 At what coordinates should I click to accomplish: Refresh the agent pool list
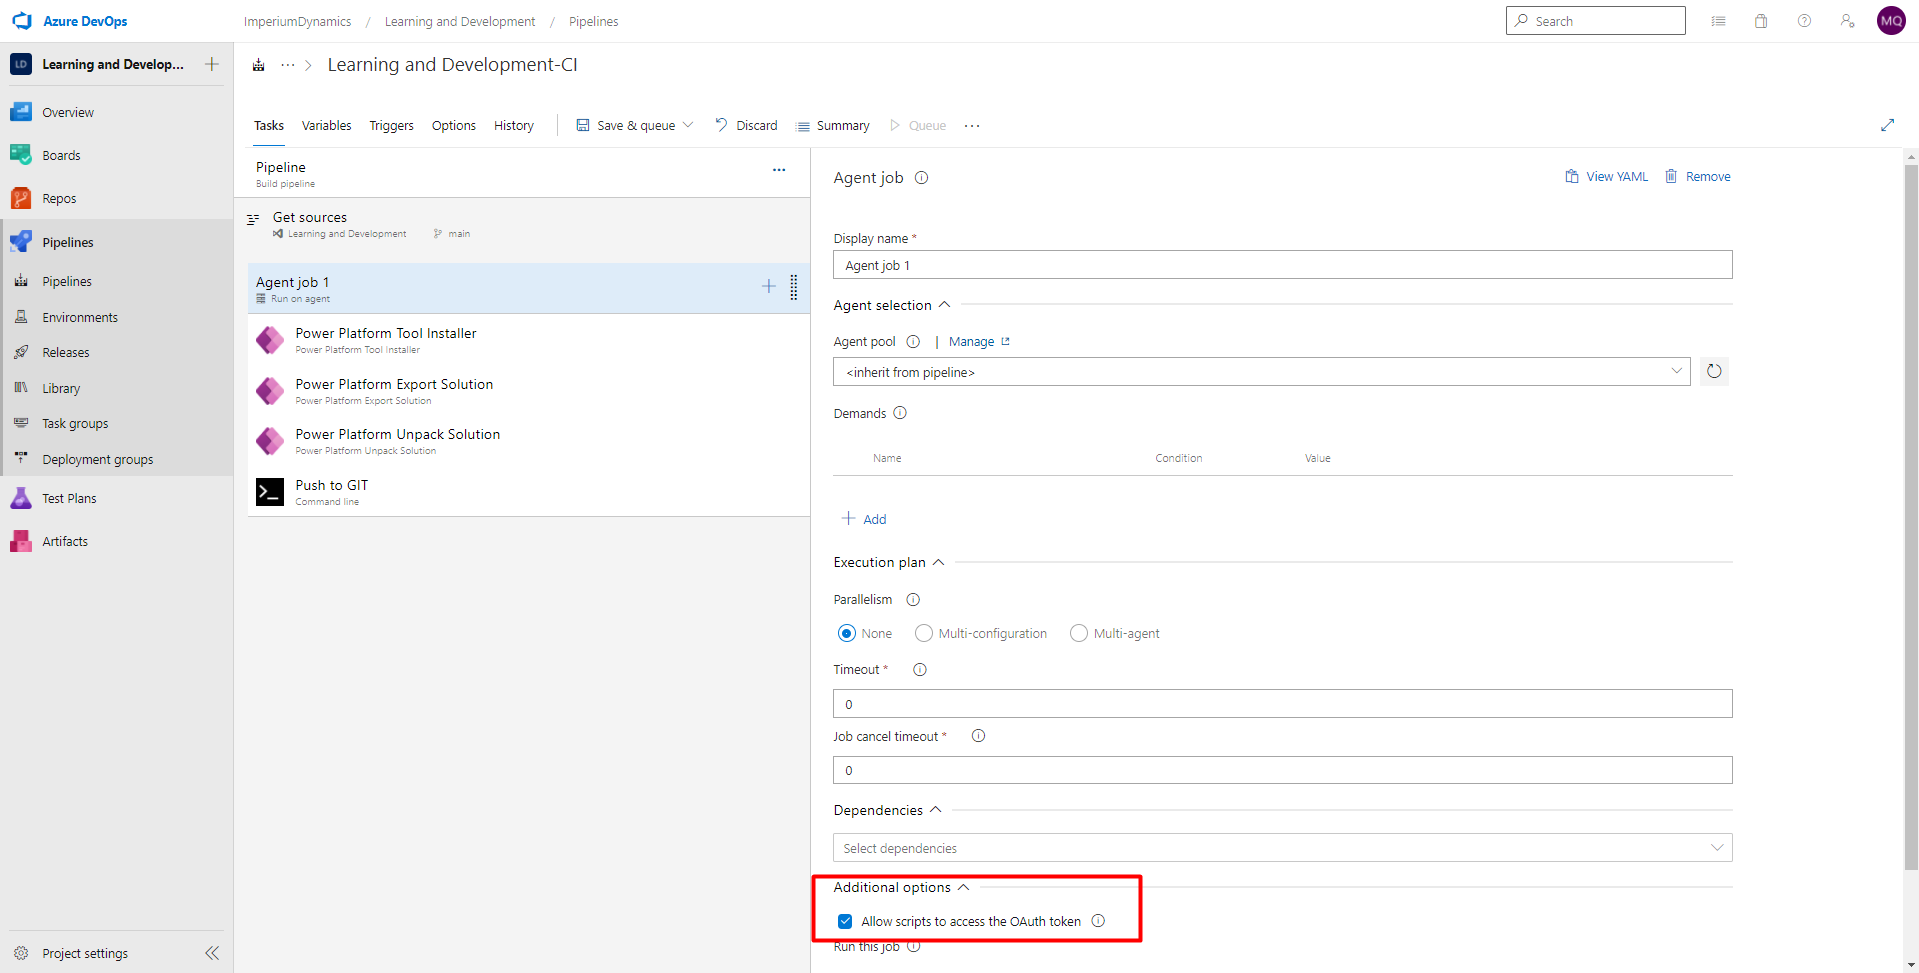coord(1714,371)
